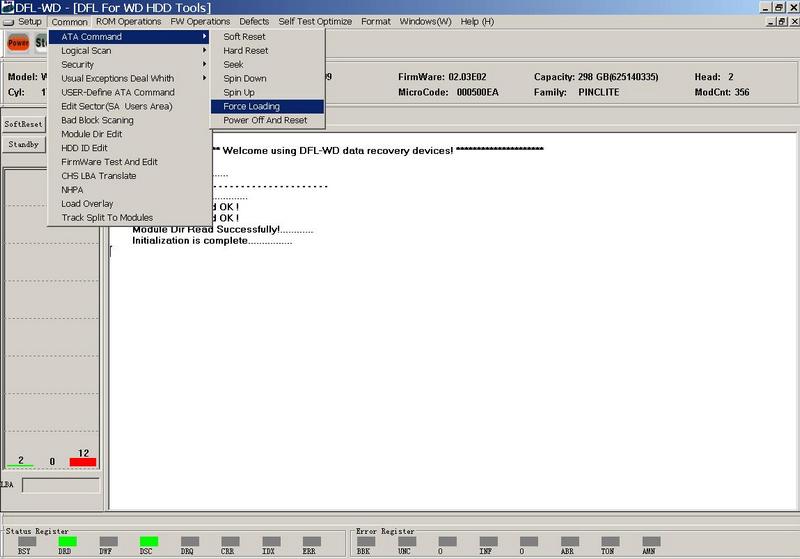Open the Windows(W) menu
The width and height of the screenshot is (800, 559).
point(426,21)
